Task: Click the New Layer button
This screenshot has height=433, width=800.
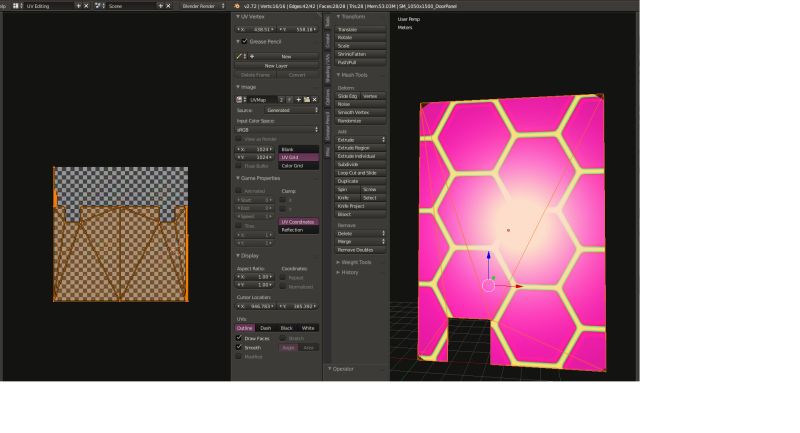Action: pyautogui.click(x=277, y=66)
